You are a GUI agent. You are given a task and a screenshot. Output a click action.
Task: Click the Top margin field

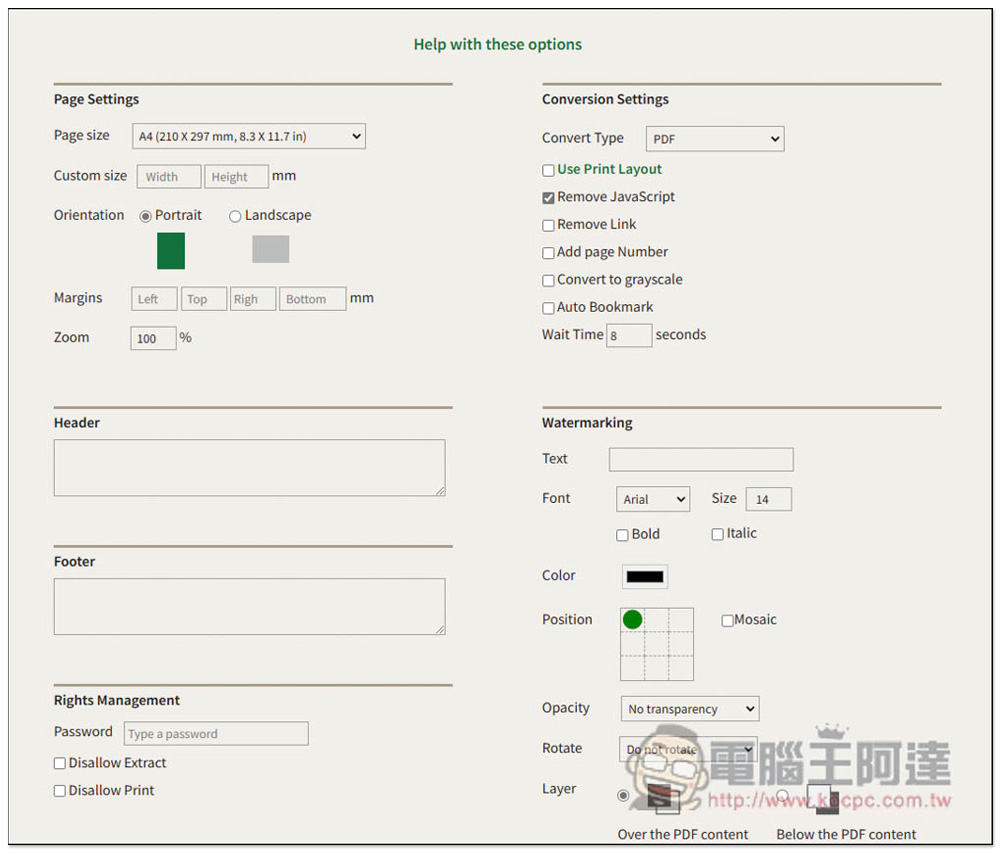pos(204,298)
